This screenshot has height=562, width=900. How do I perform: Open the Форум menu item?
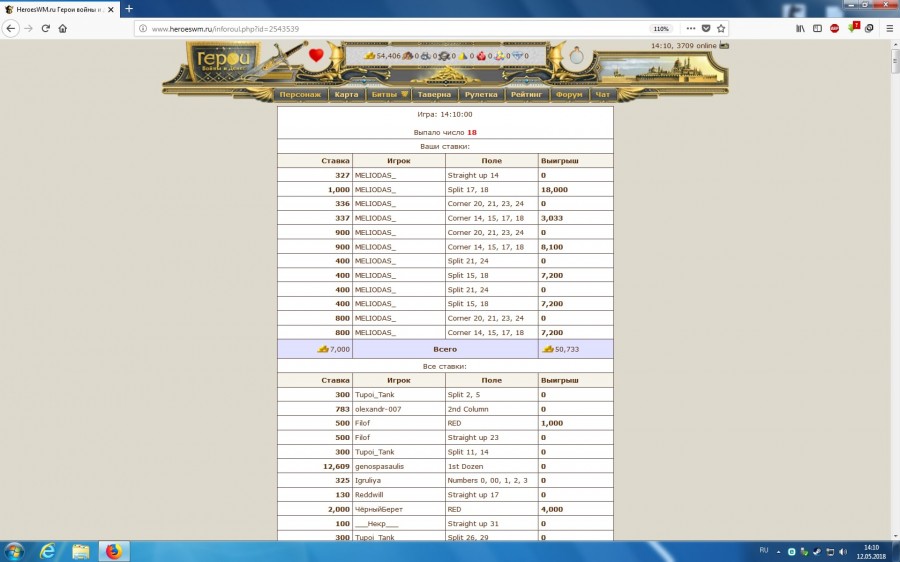click(x=569, y=95)
